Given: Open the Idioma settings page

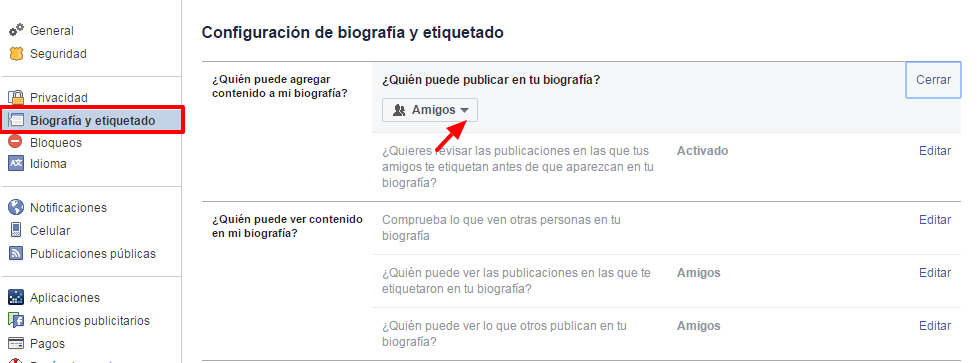Looking at the screenshot, I should coord(48,164).
